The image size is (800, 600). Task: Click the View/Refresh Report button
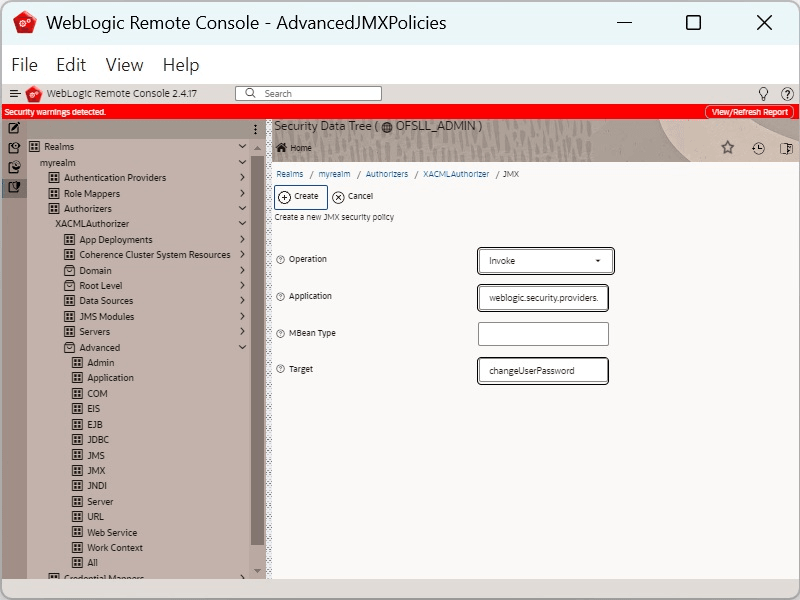click(x=749, y=112)
